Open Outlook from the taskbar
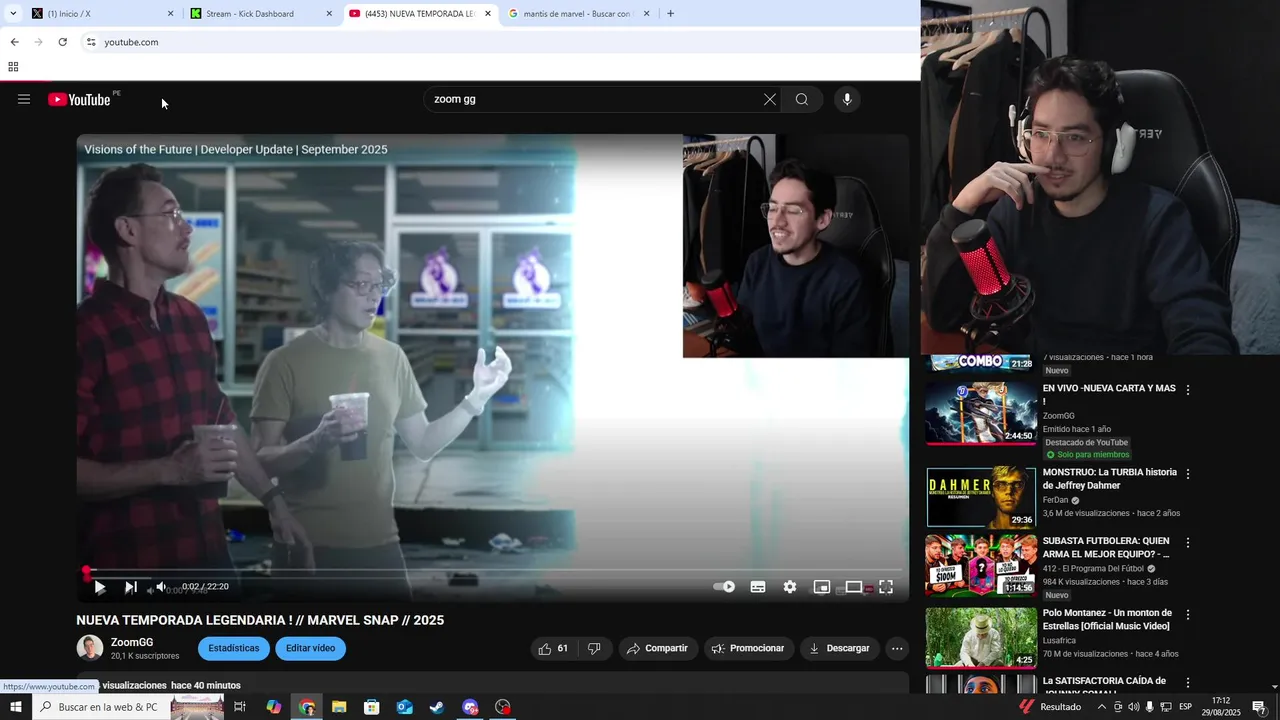Viewport: 1280px width, 720px height. coord(404,707)
